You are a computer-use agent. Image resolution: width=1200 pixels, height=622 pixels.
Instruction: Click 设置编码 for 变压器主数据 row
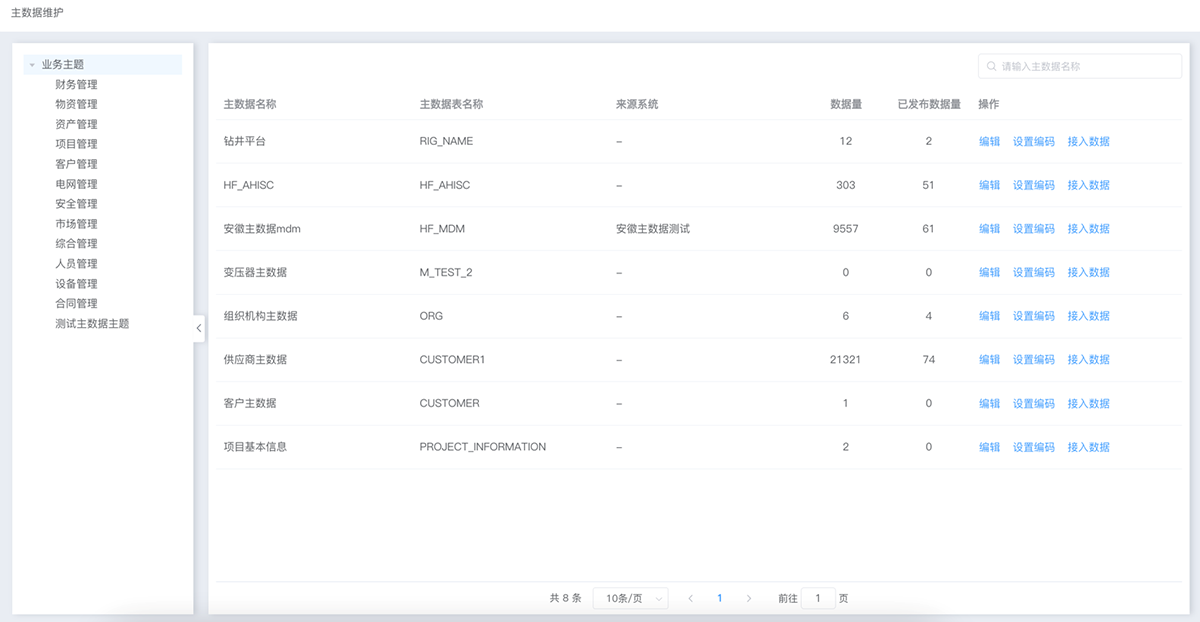1034,272
